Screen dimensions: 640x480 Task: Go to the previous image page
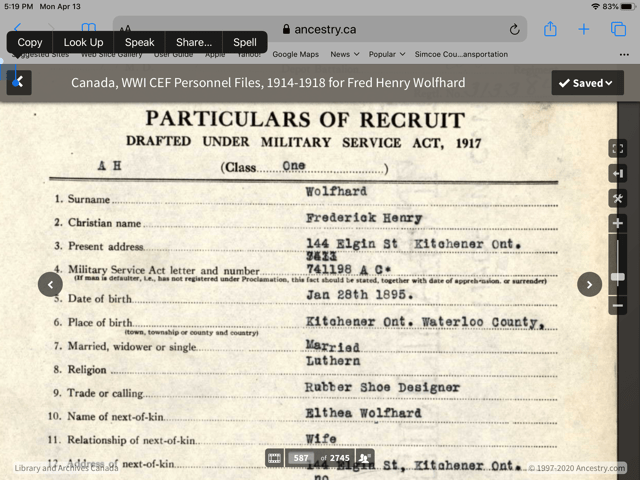51,285
